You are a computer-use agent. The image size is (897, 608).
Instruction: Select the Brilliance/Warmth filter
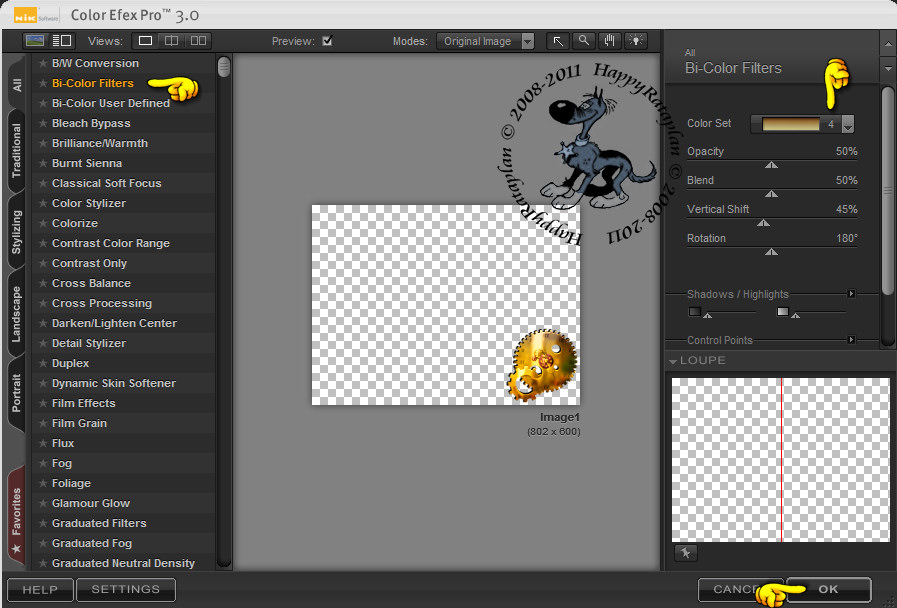point(100,143)
